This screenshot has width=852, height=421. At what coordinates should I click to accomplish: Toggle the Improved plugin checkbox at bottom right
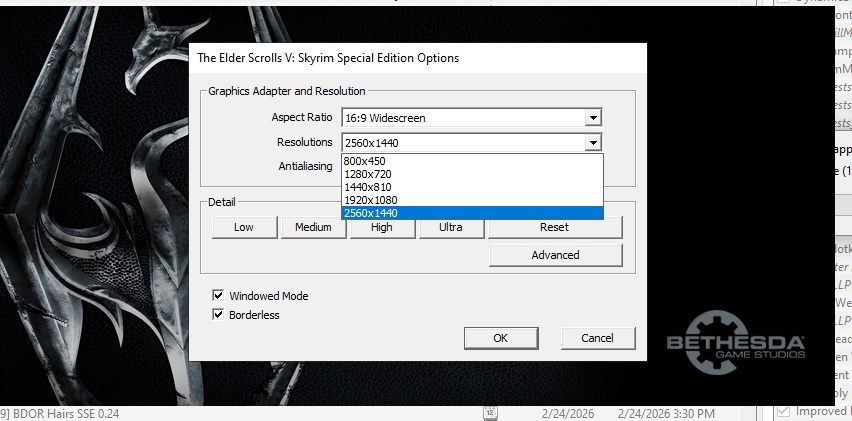tap(784, 411)
